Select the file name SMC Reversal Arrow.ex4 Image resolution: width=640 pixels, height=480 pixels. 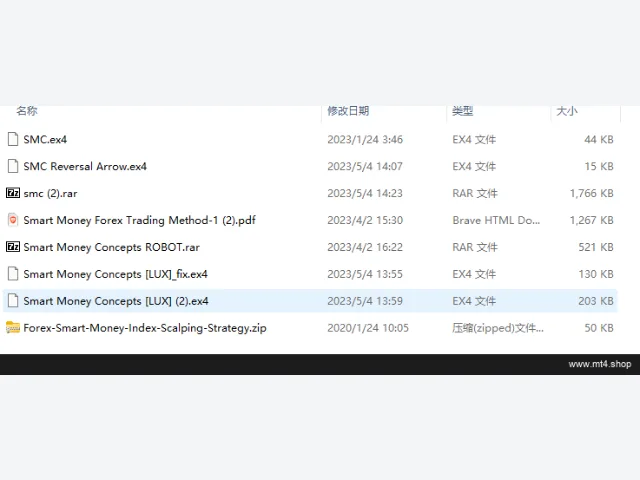85,167
